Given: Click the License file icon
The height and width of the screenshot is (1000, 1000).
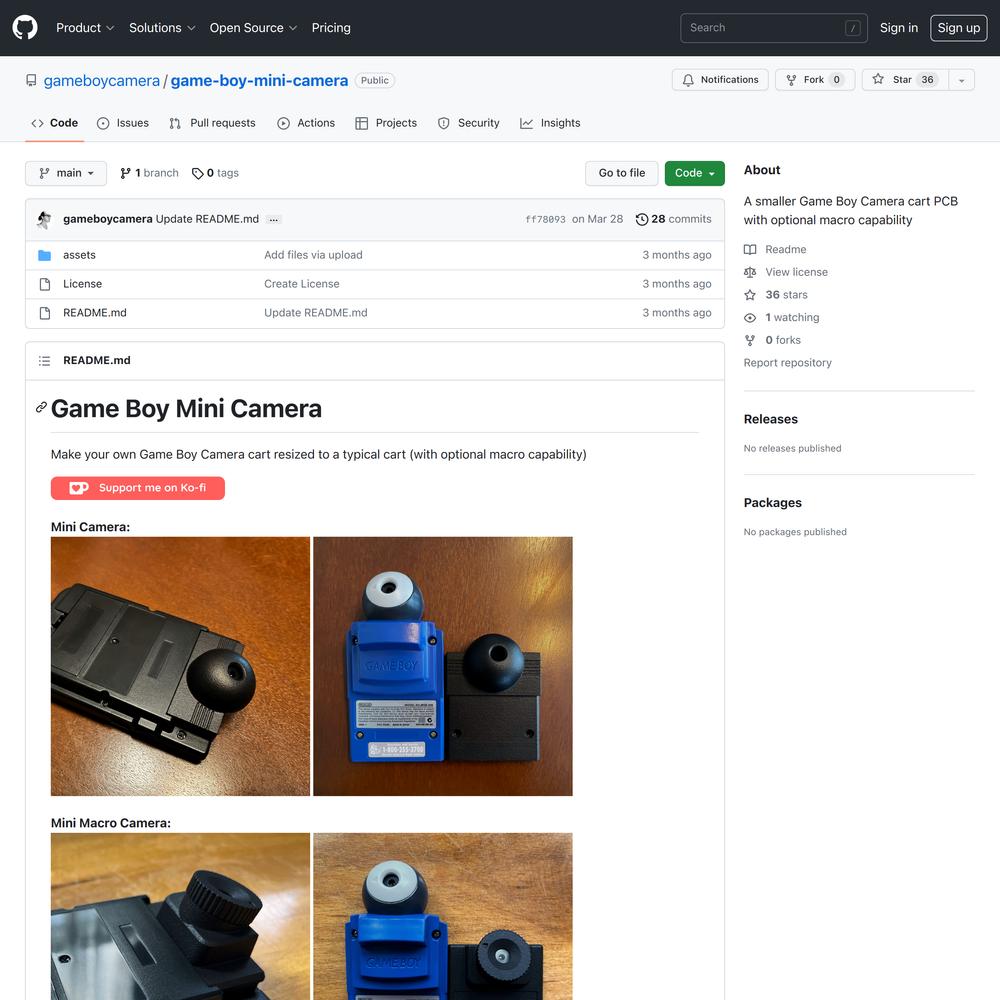Looking at the screenshot, I should pos(45,284).
